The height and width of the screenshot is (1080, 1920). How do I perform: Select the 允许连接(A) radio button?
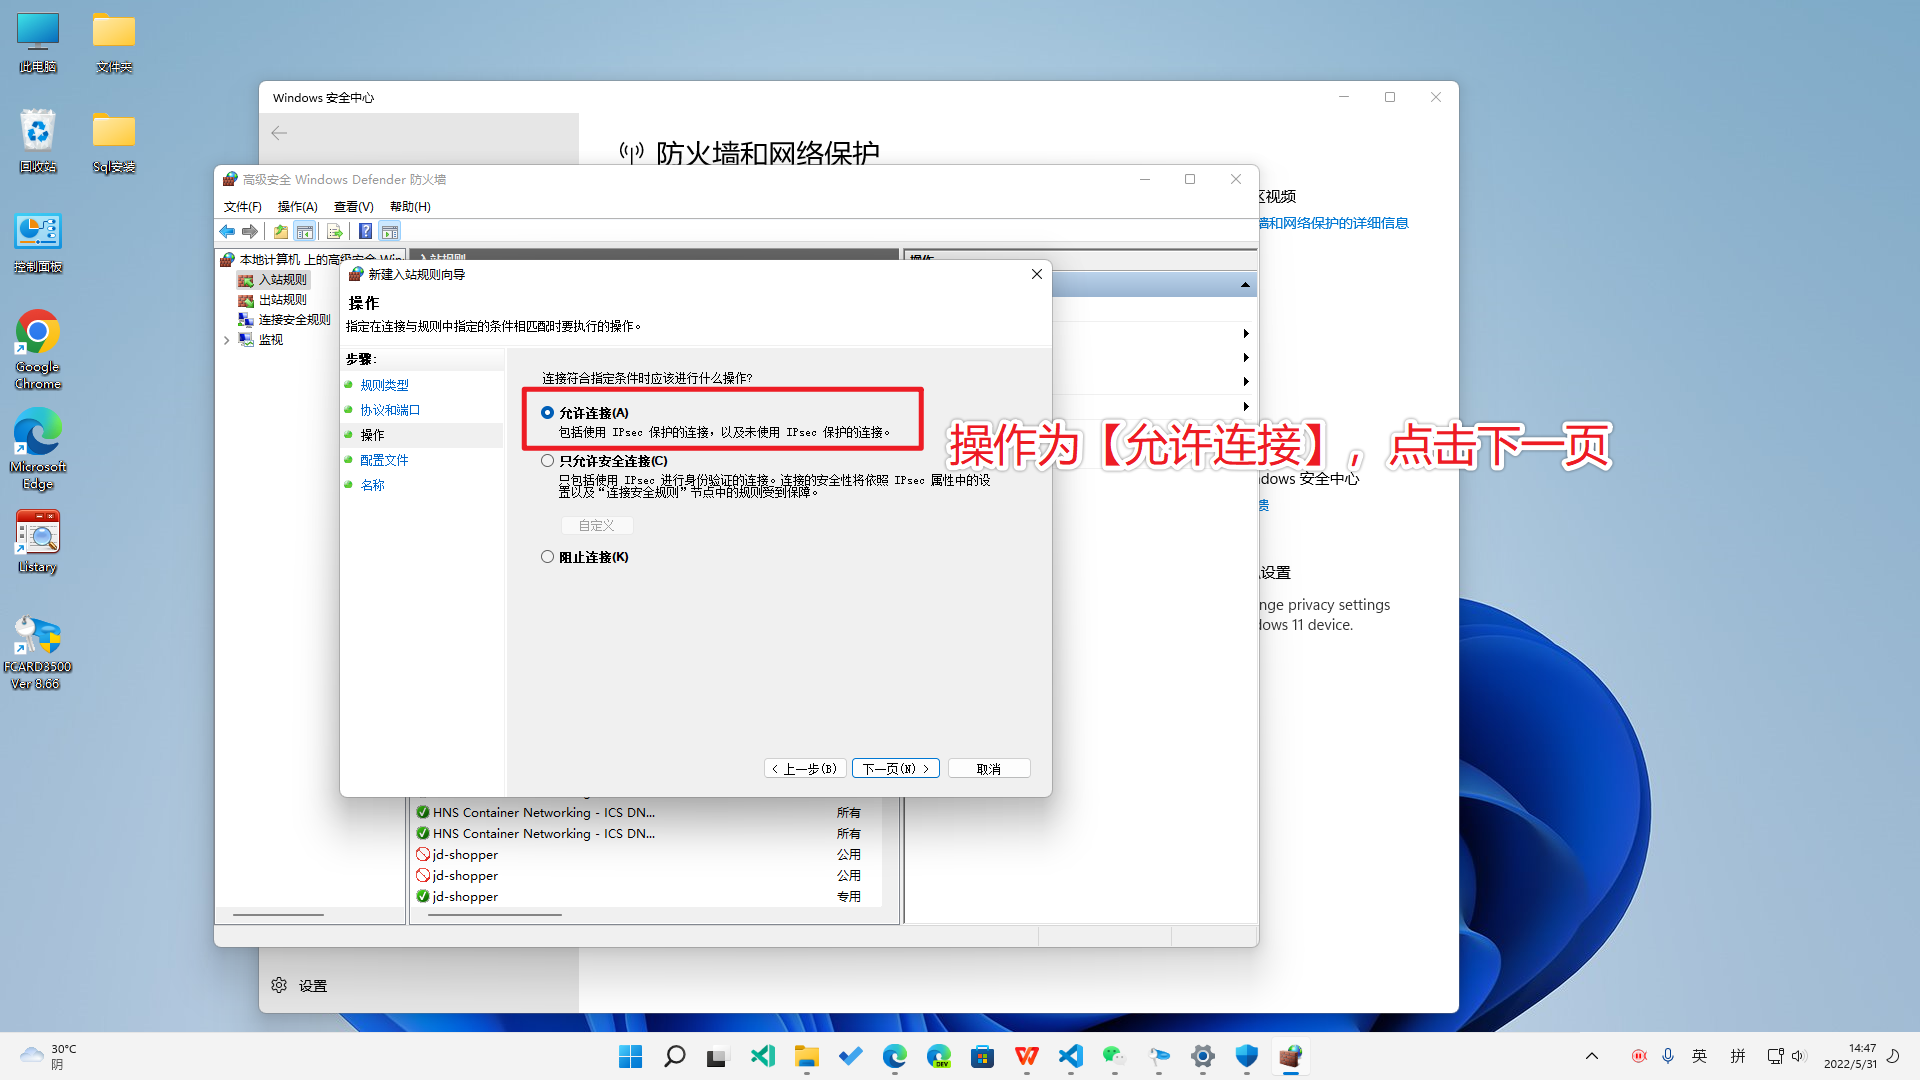(x=547, y=413)
